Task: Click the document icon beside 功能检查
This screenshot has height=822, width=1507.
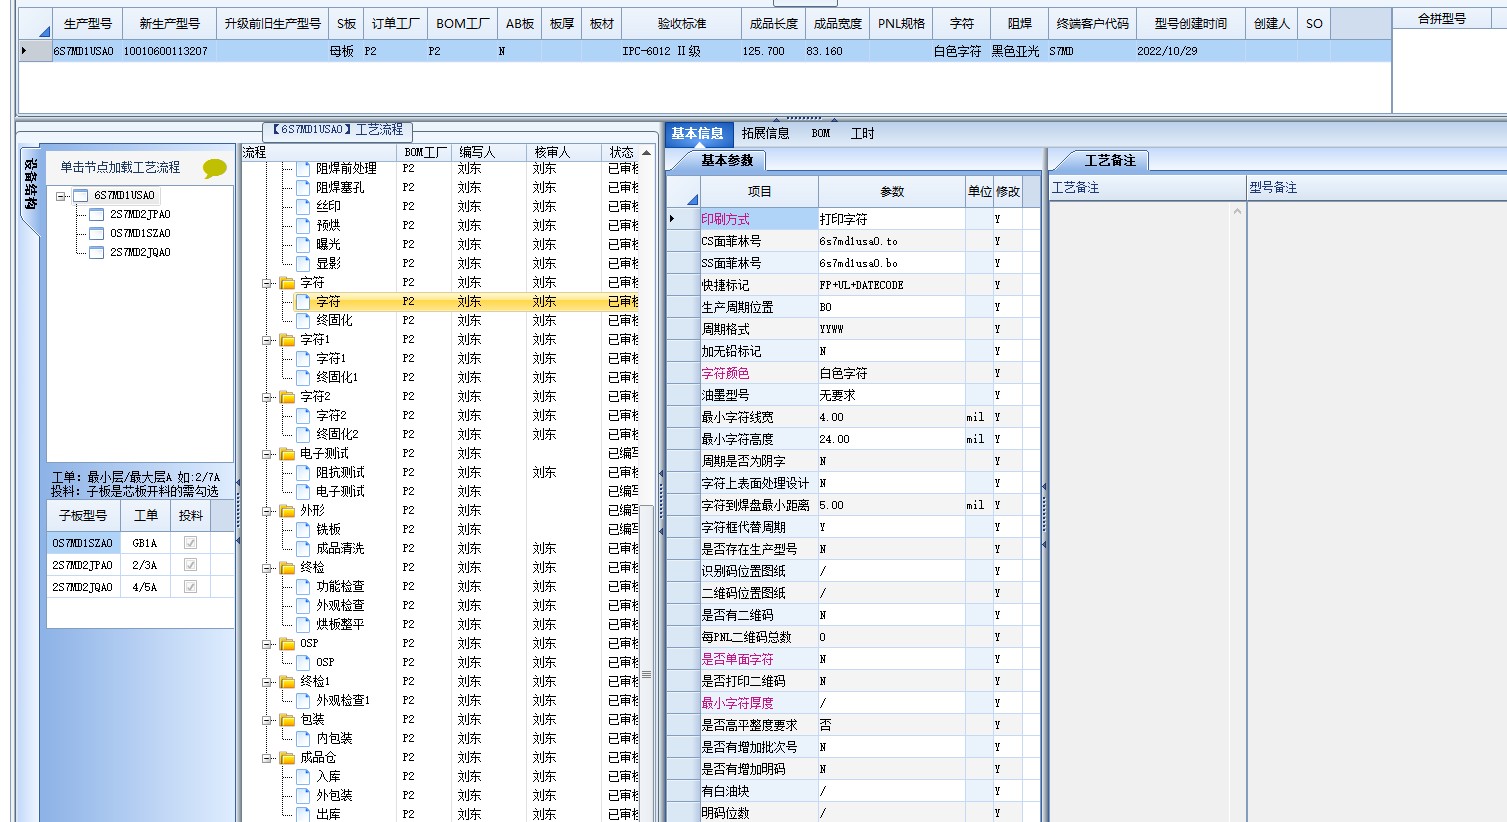Action: coord(303,586)
